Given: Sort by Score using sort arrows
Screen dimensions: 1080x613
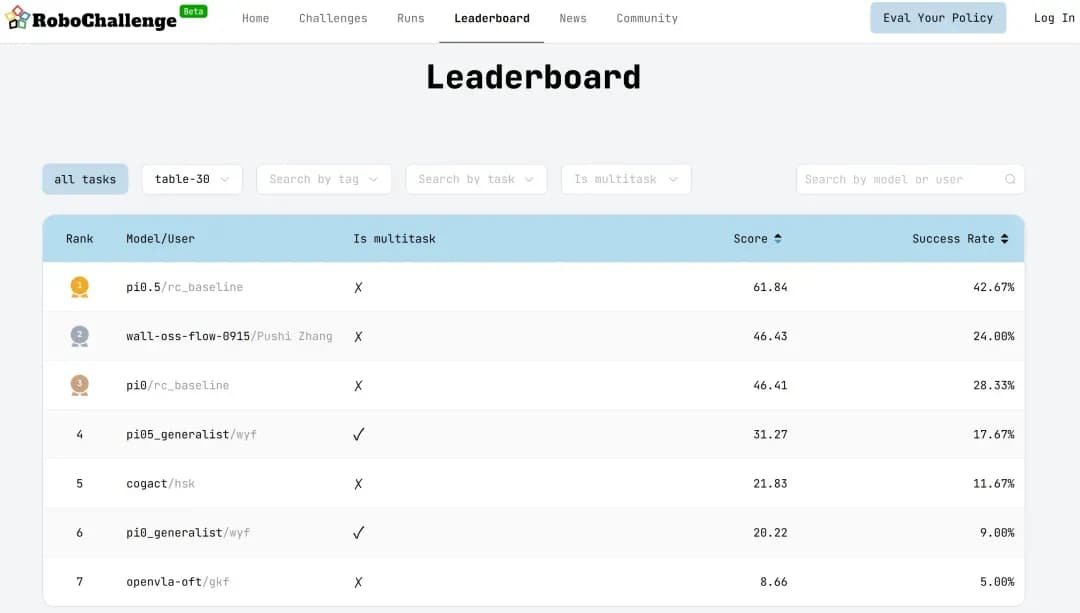Looking at the screenshot, I should [778, 239].
